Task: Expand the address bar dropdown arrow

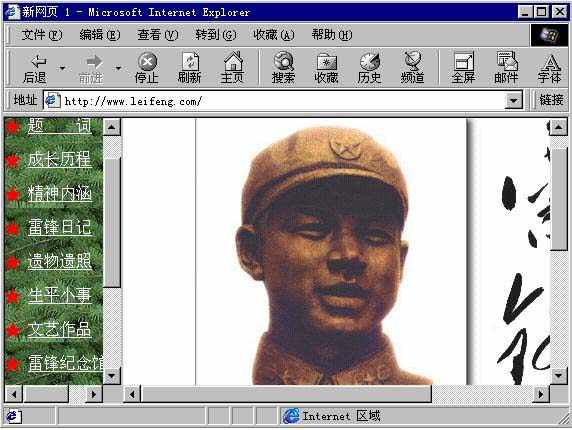Action: point(514,100)
